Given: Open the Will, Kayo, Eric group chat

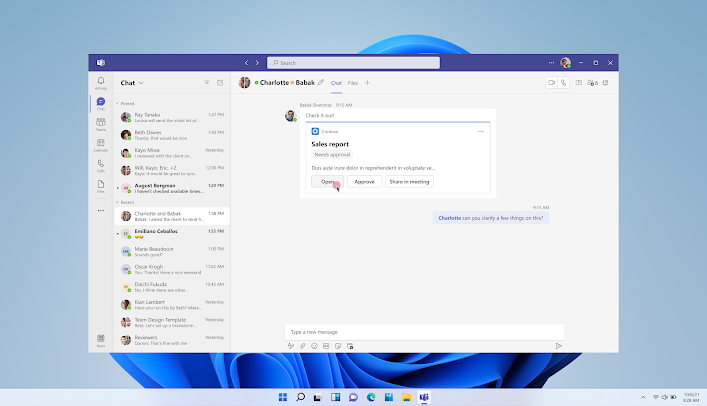Looking at the screenshot, I should pyautogui.click(x=172, y=170).
